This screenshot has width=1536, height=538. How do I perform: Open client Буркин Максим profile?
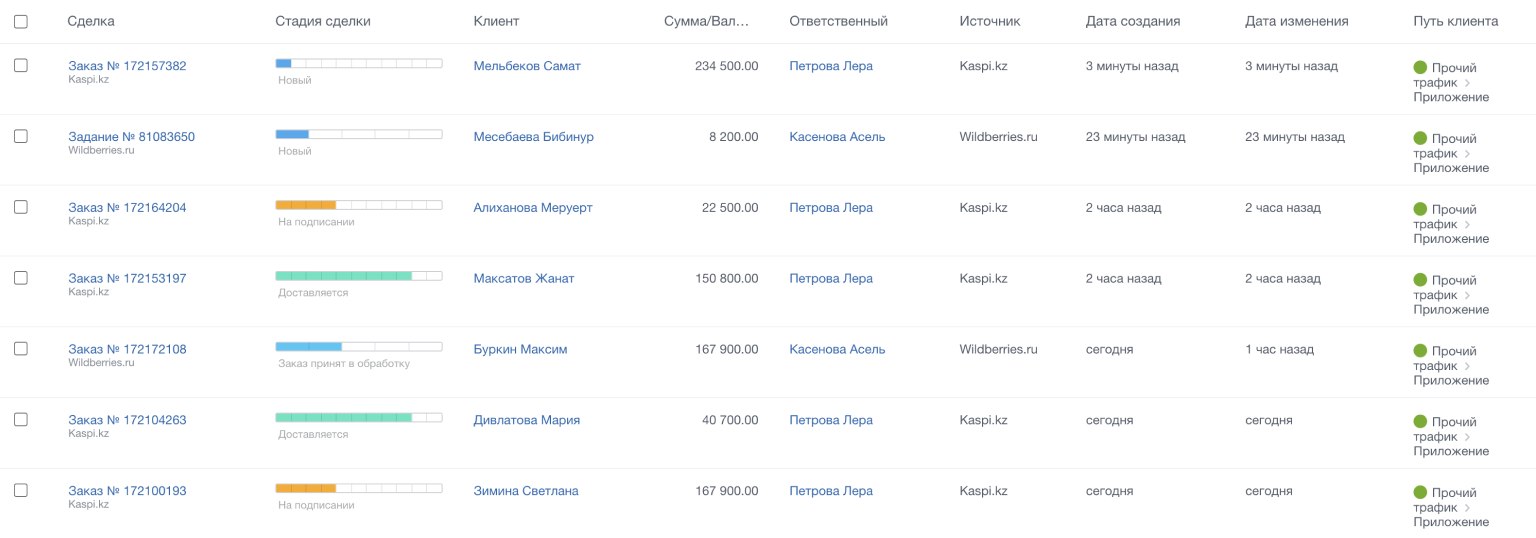coord(520,349)
